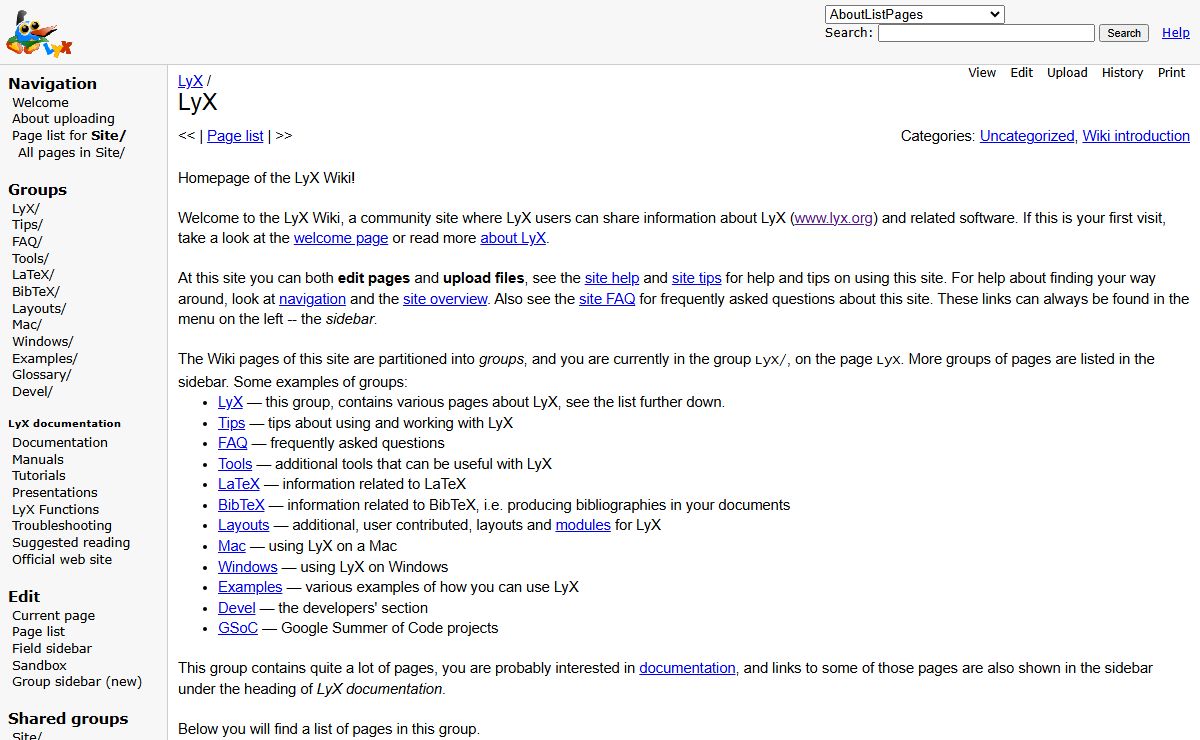Open Sandbox under Edit sidebar

point(39,665)
